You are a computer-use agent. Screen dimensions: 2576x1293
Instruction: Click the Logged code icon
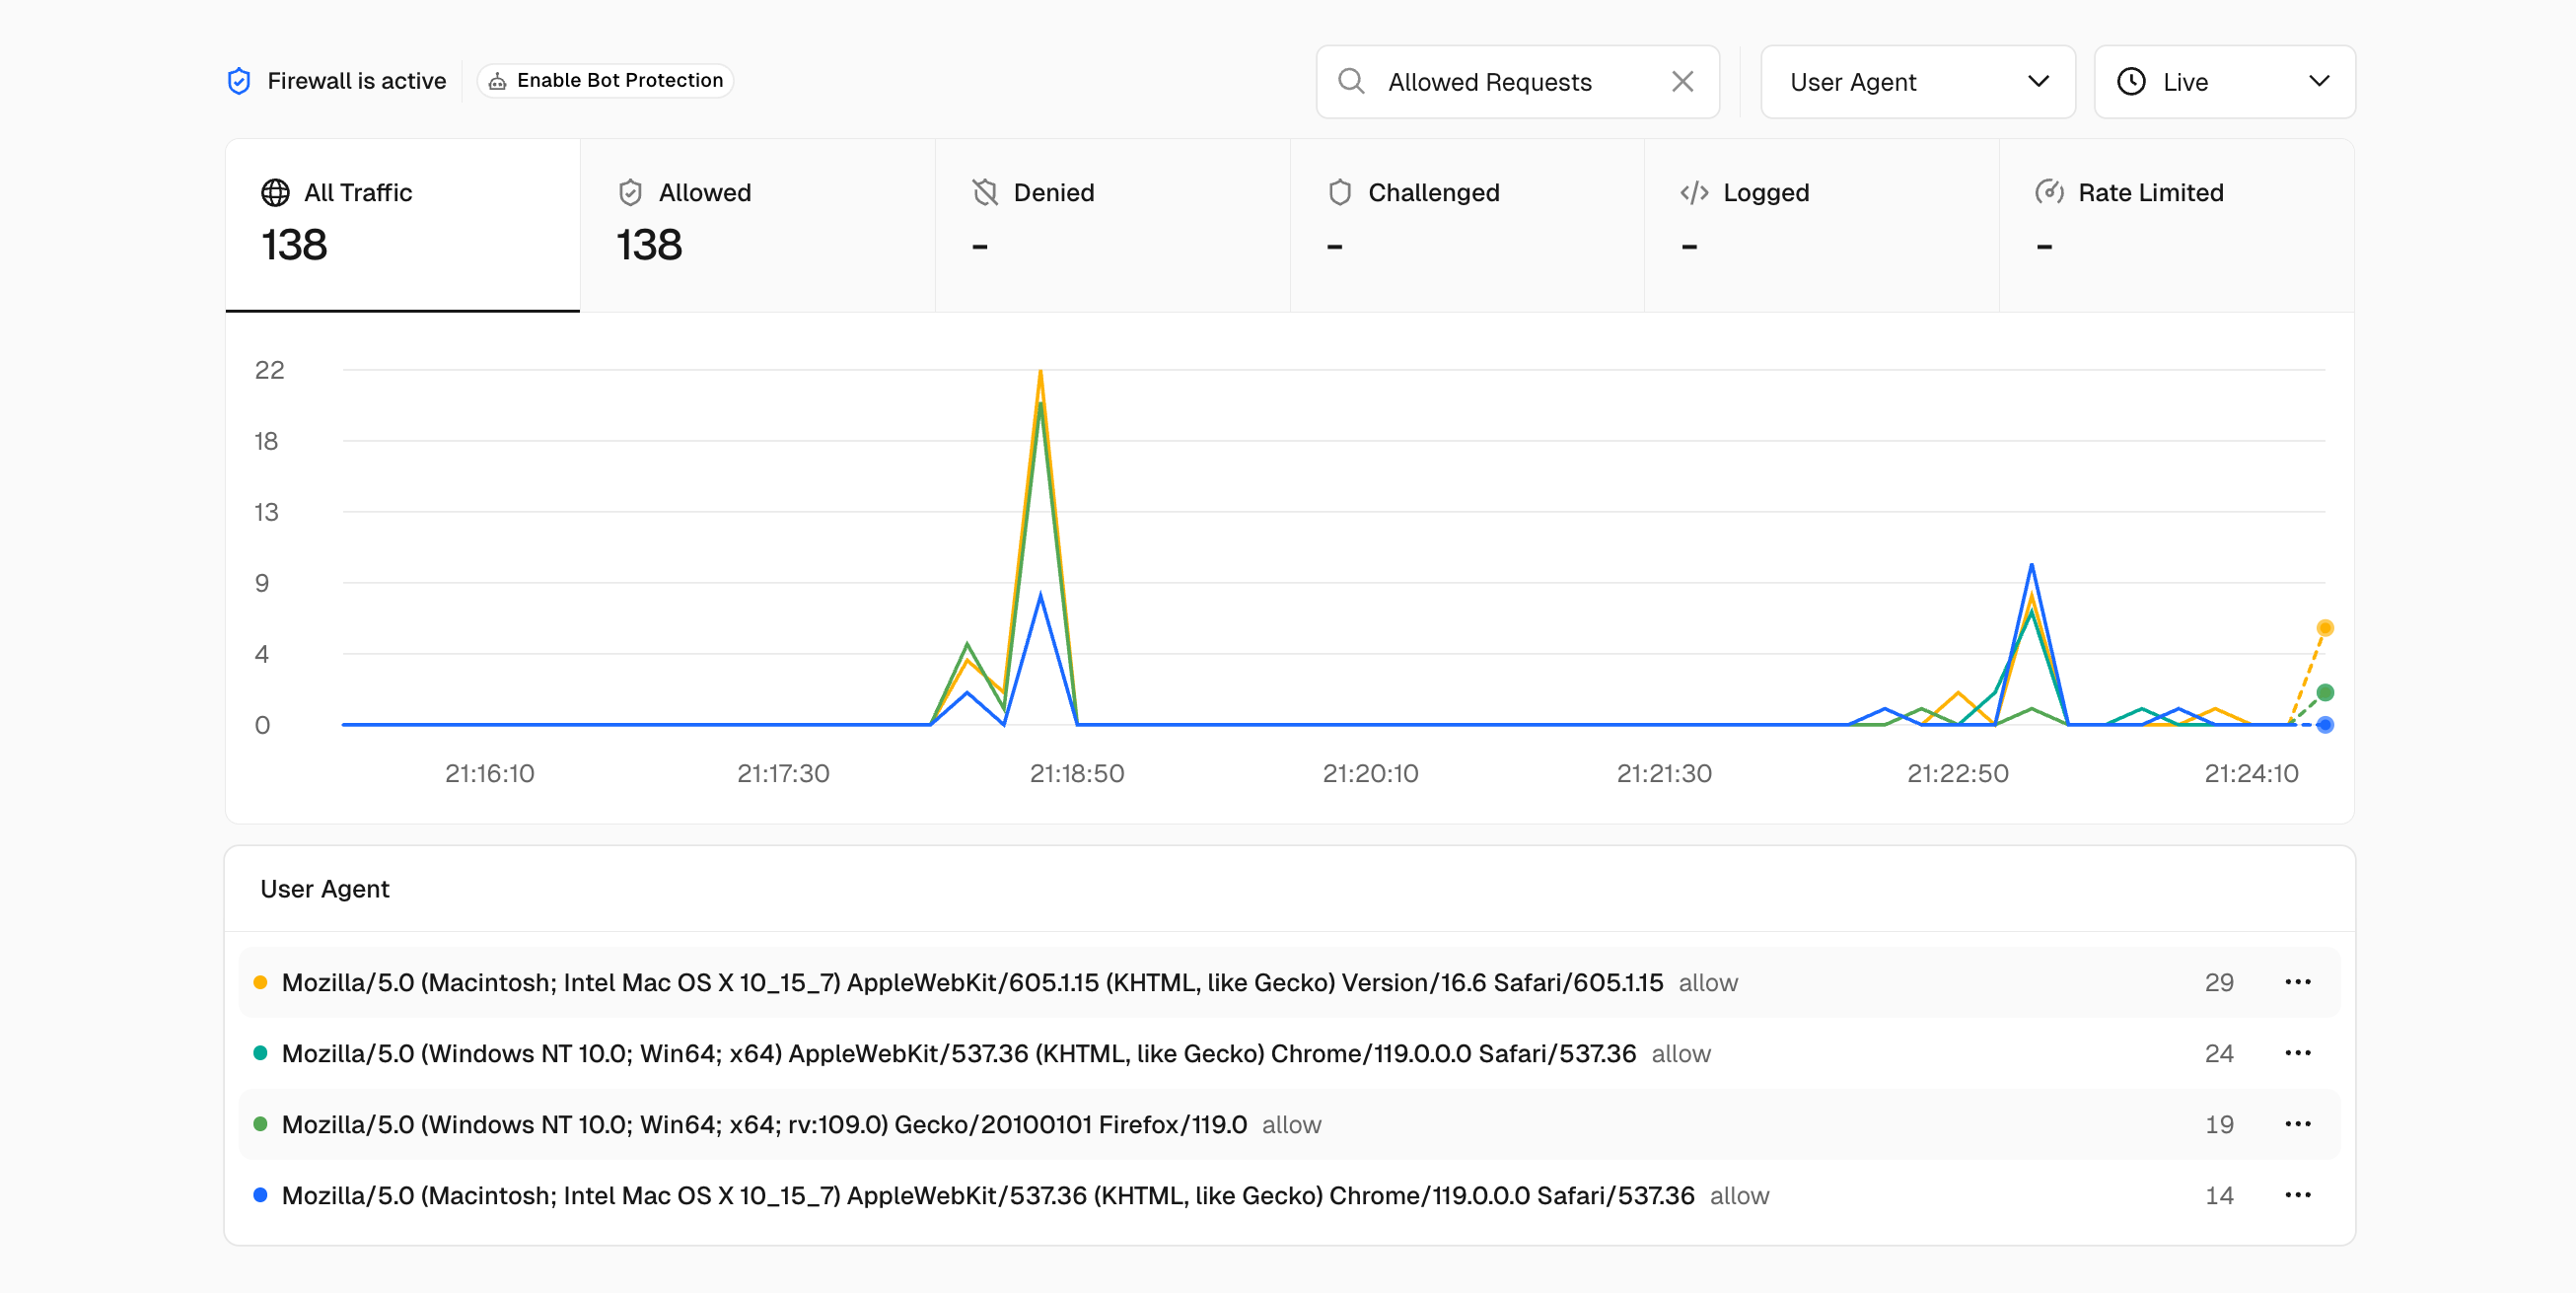tap(1695, 192)
